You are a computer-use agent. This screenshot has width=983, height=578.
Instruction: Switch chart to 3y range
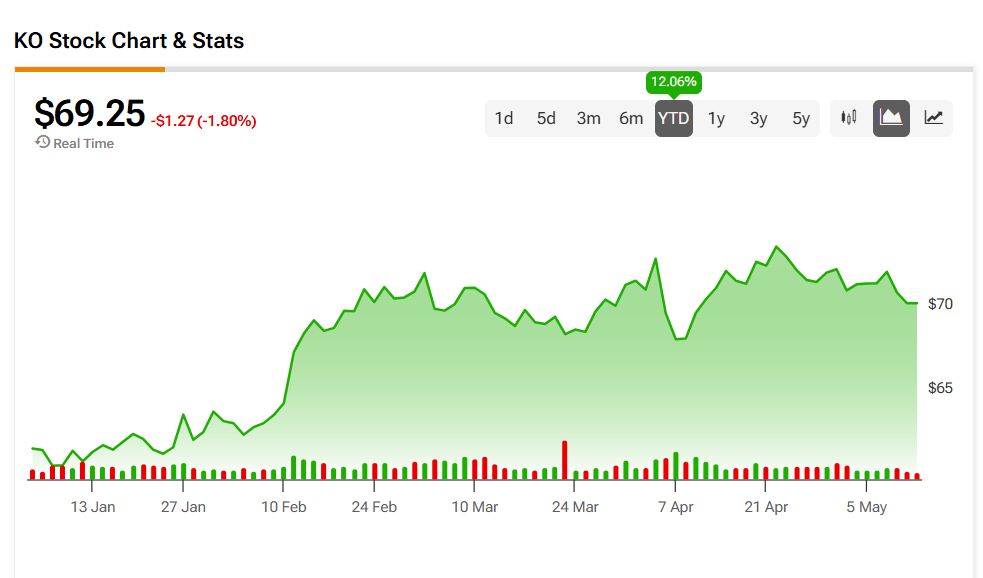click(x=759, y=118)
